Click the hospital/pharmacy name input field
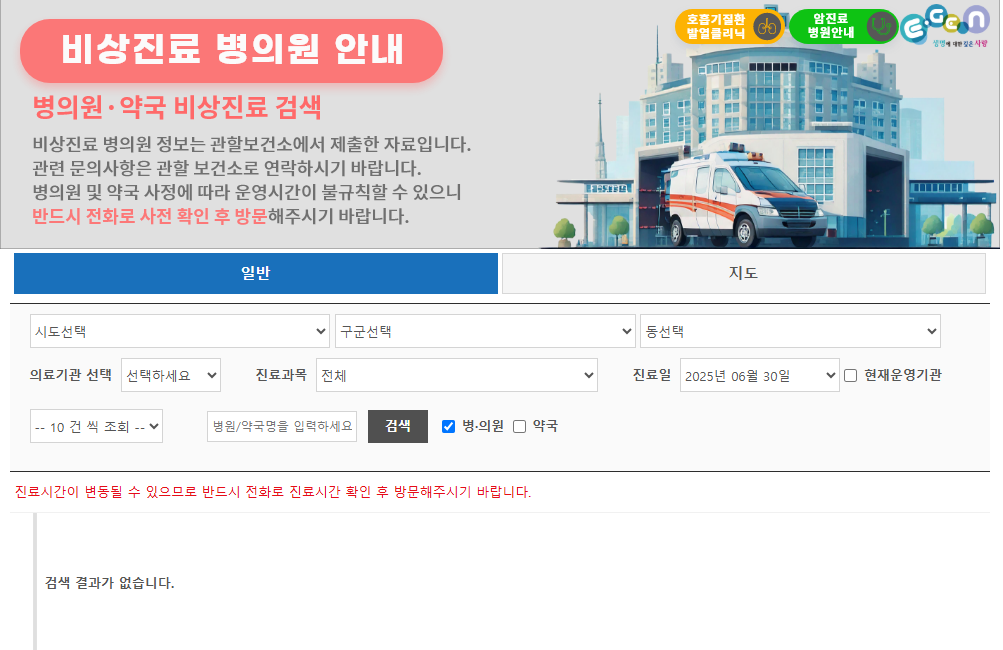The height and width of the screenshot is (650, 1003). click(281, 425)
